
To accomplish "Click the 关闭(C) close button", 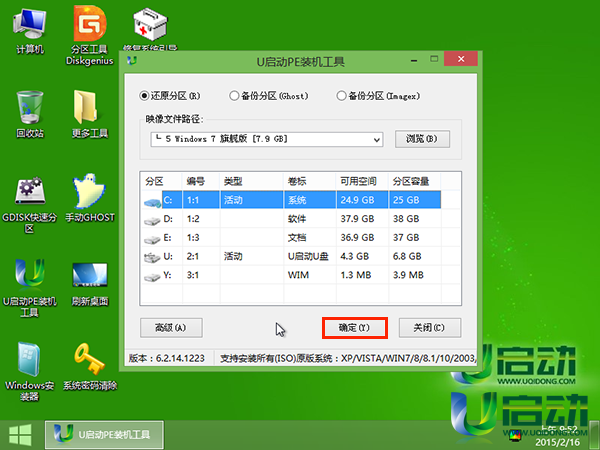I will [430, 328].
